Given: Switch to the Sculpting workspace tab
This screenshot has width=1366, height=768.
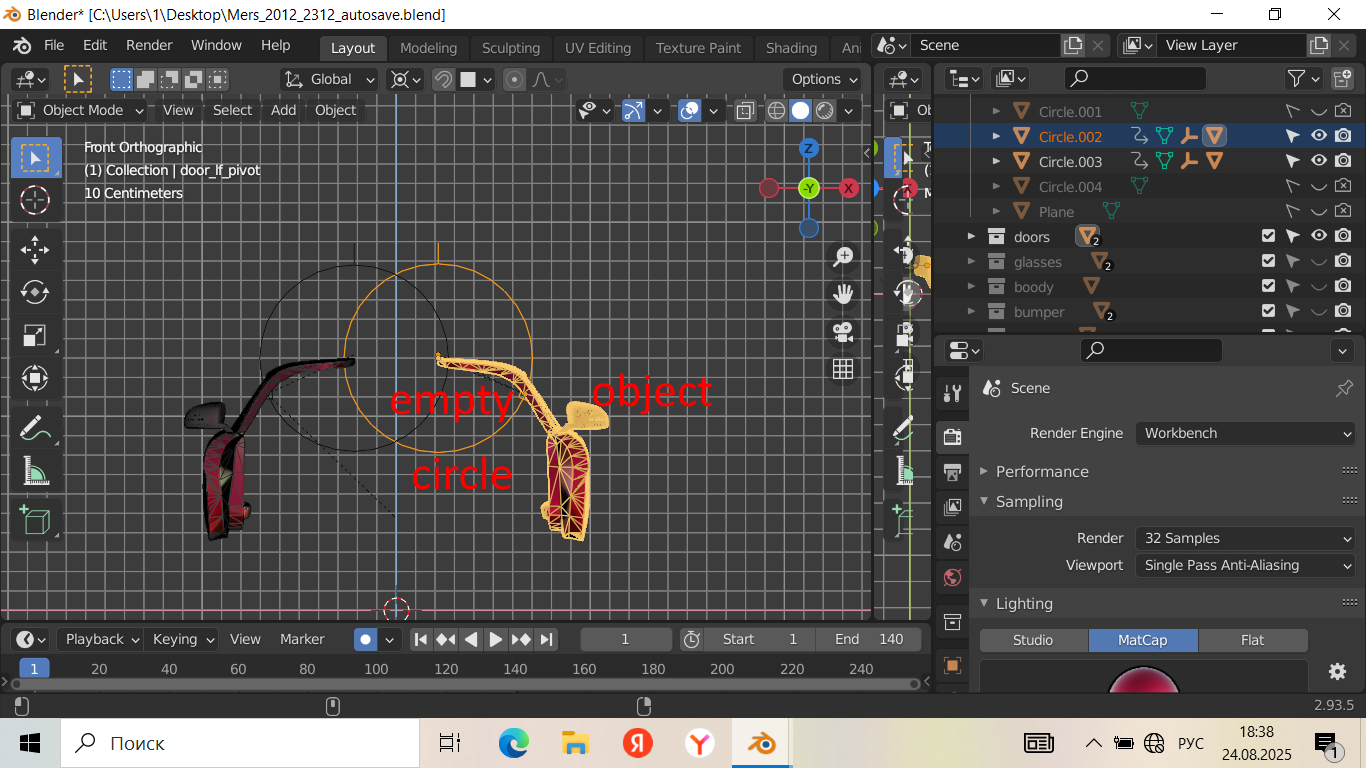Looking at the screenshot, I should coord(510,48).
